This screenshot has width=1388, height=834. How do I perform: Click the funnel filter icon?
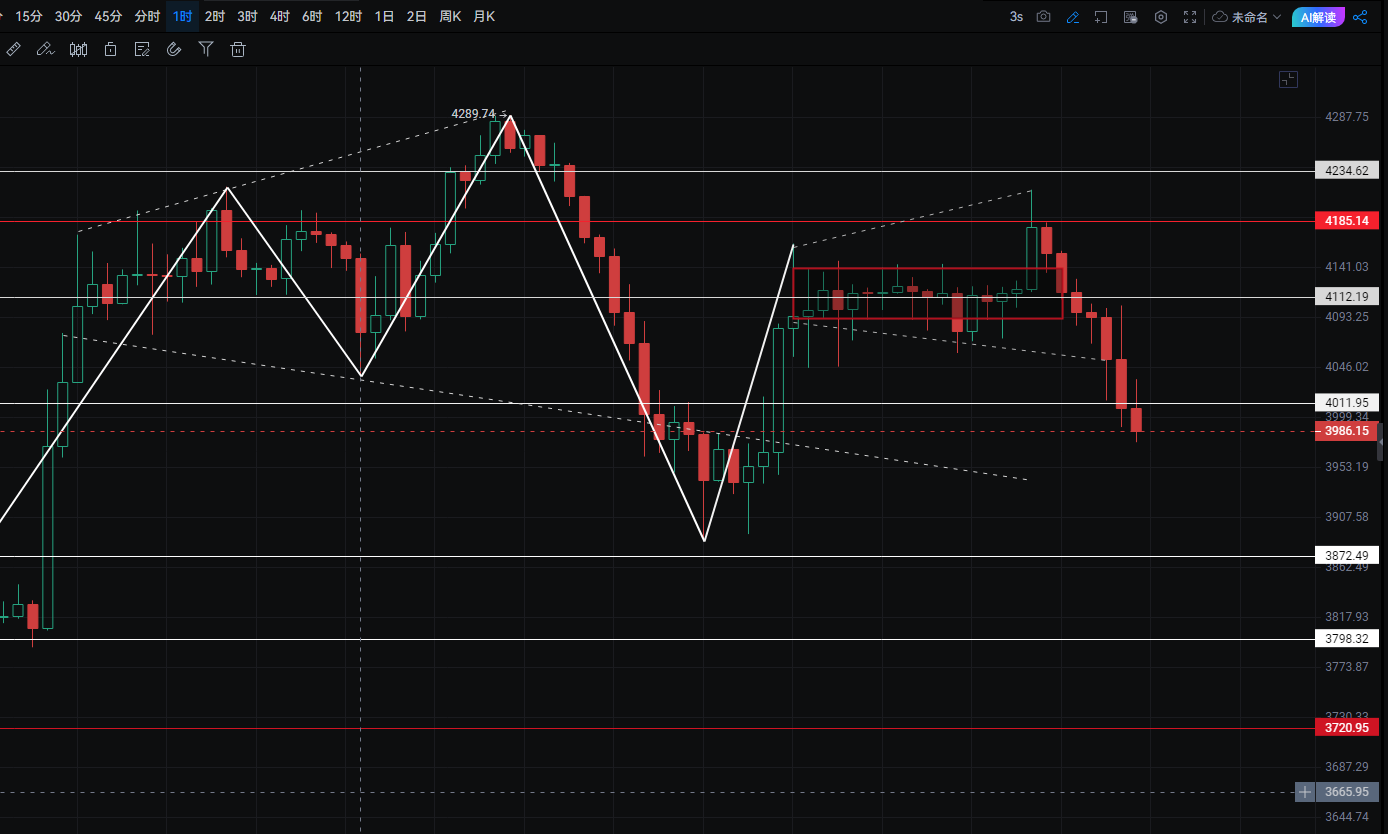[x=206, y=49]
